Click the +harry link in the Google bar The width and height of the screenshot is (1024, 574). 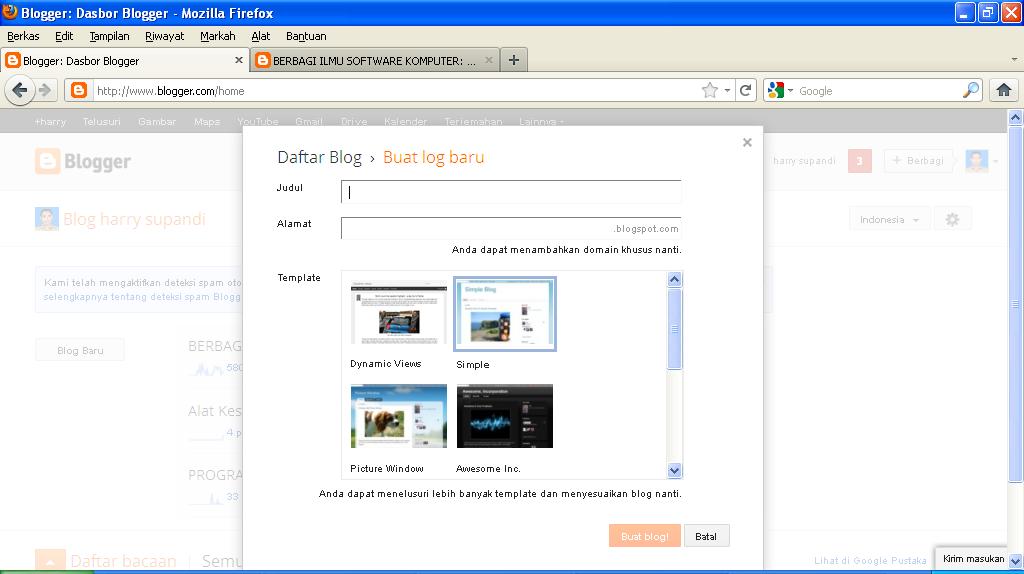50,121
